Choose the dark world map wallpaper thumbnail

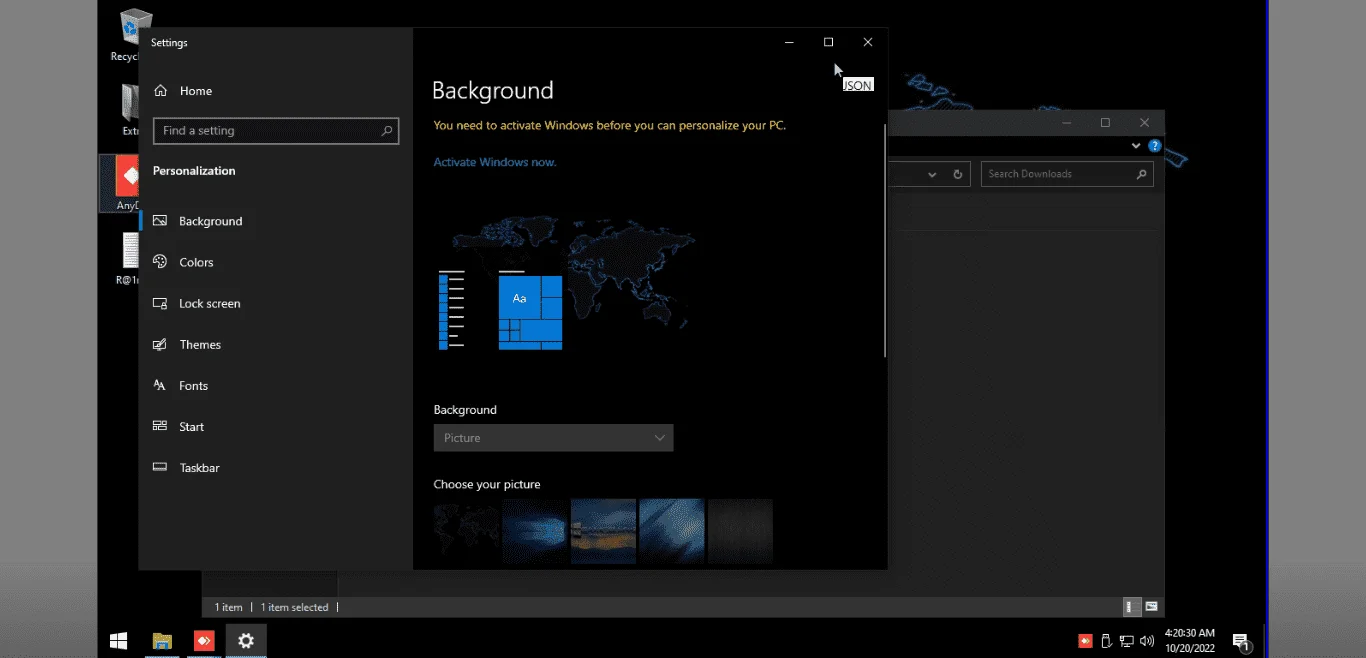tap(467, 531)
